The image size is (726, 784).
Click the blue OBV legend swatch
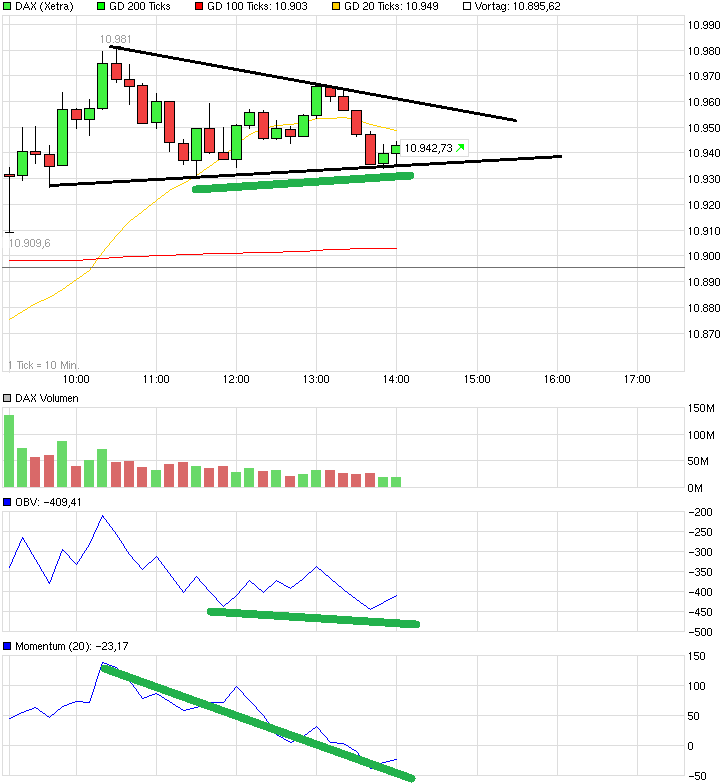pos(7,502)
